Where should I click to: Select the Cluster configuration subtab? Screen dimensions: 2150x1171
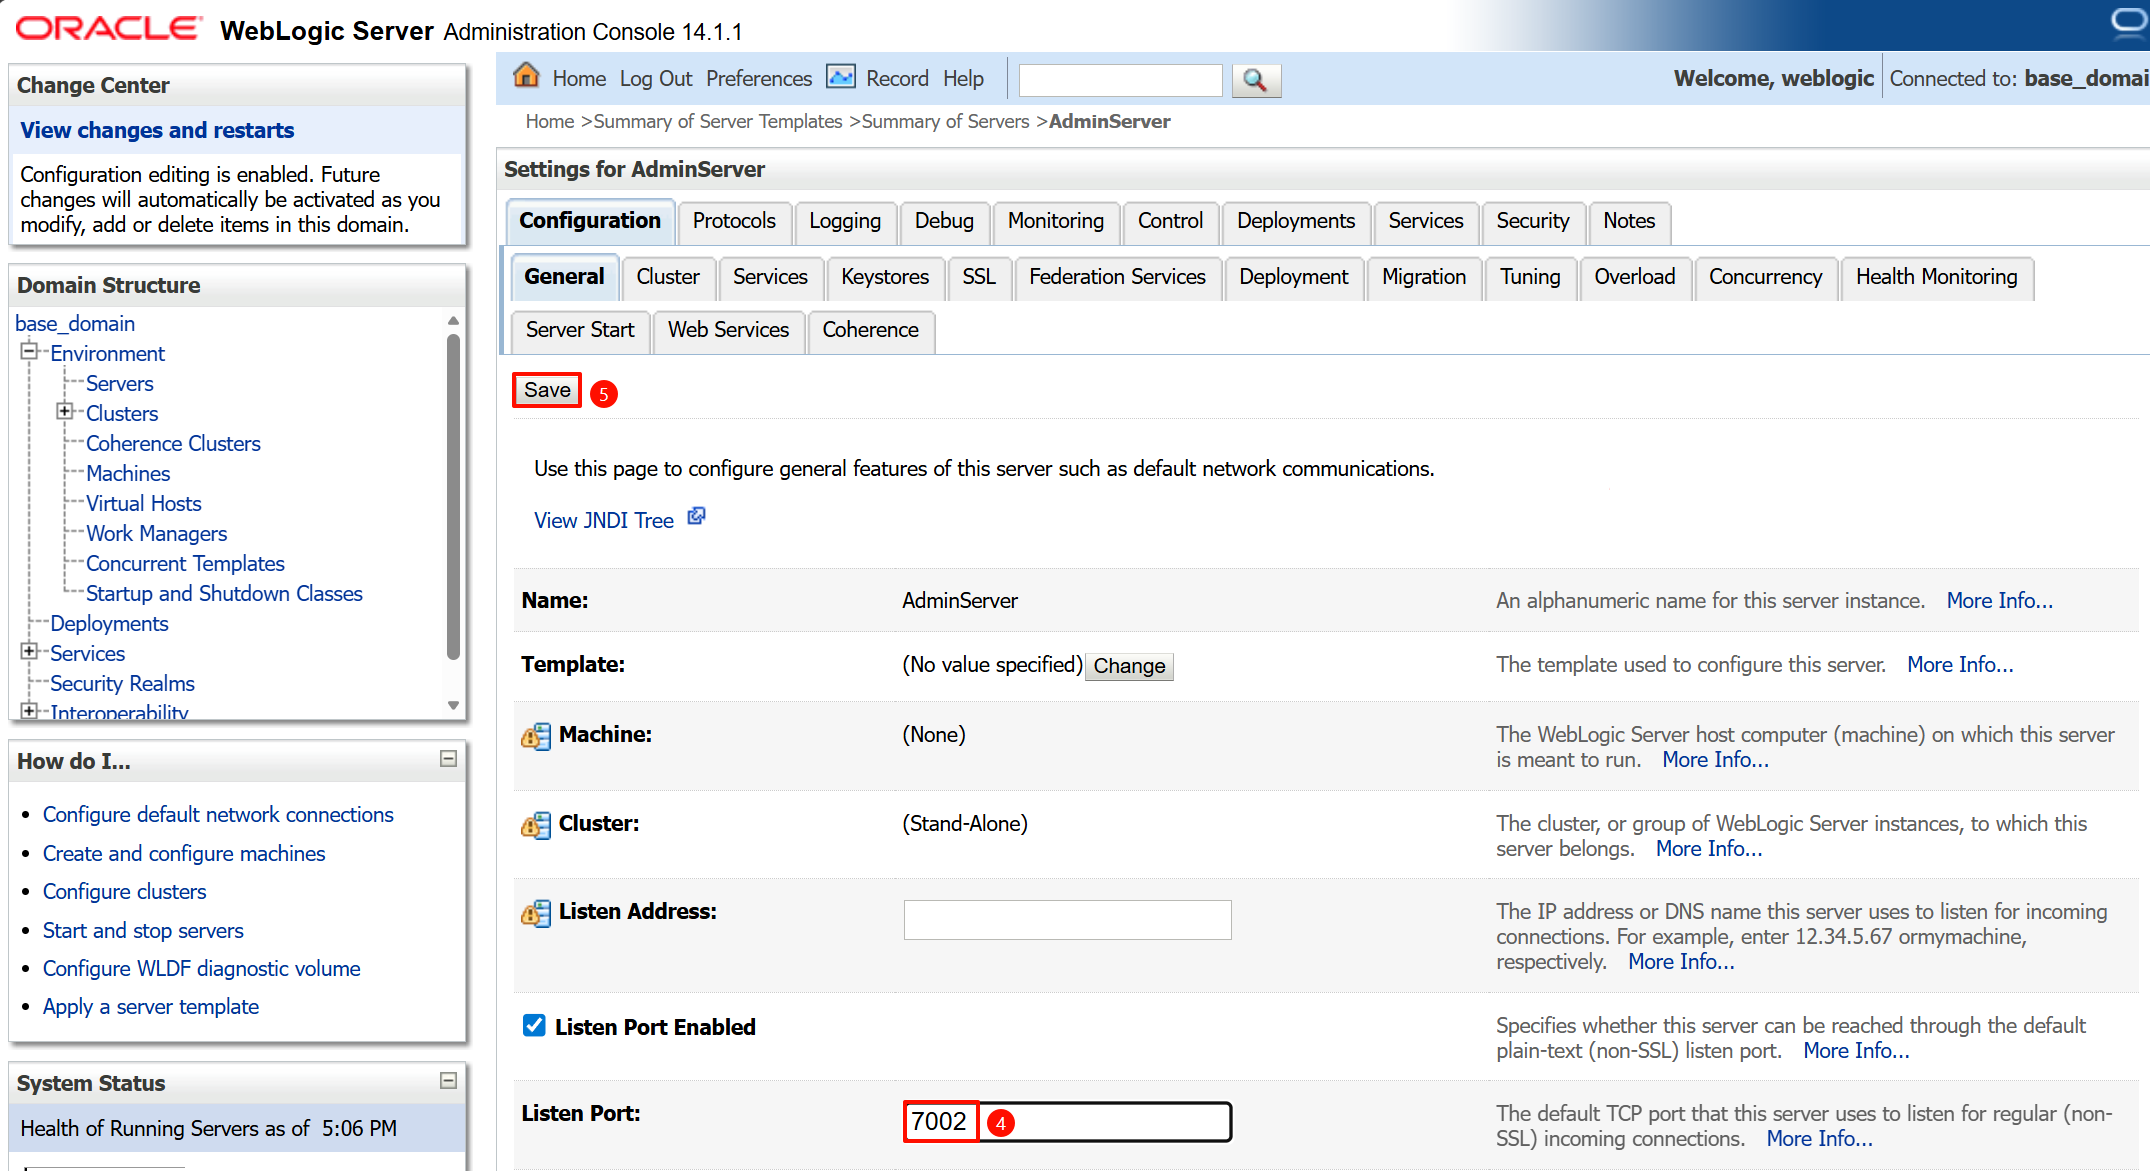[x=668, y=277]
